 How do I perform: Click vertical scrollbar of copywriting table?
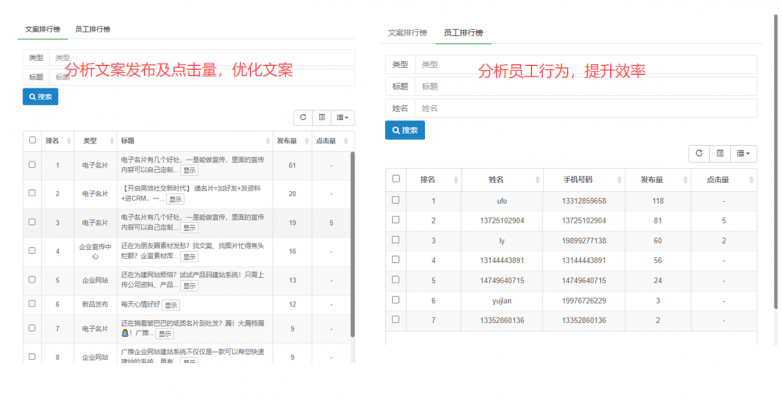coord(353,244)
